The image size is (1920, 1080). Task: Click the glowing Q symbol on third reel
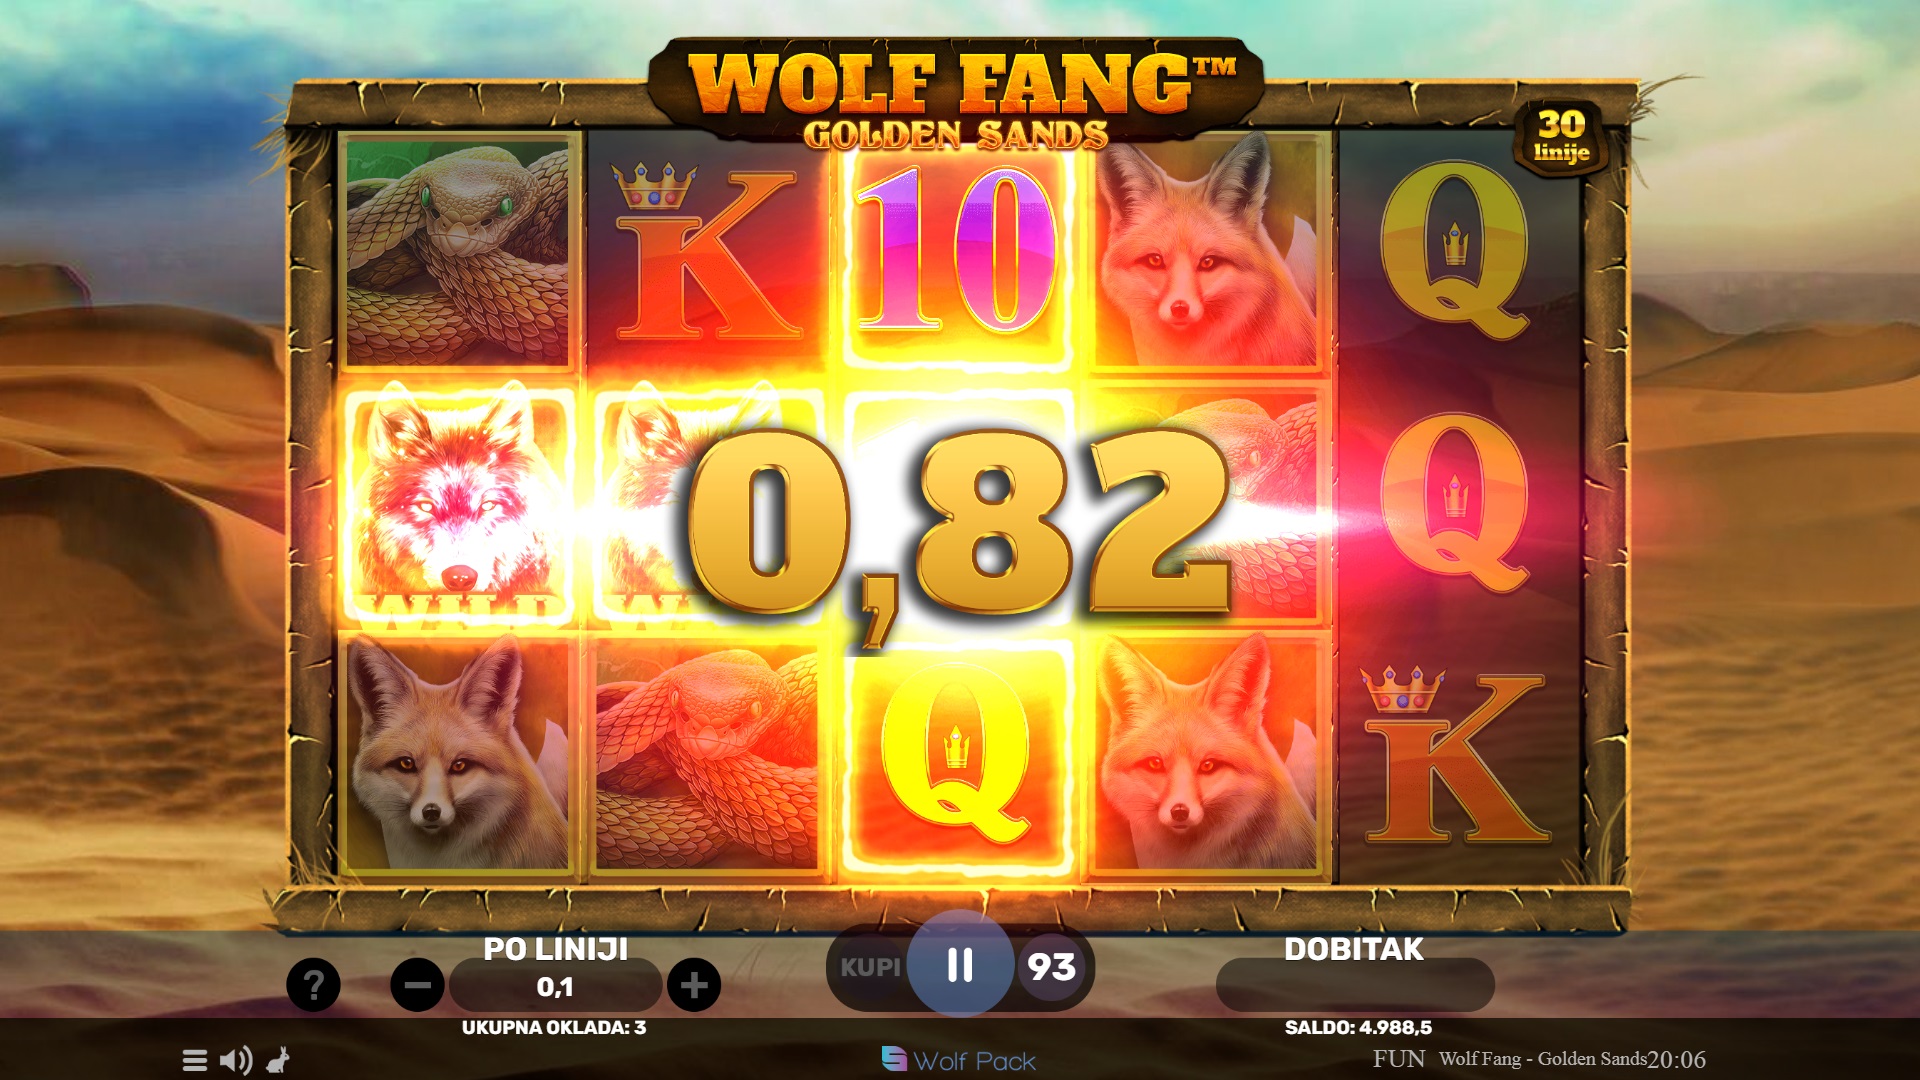point(957,757)
